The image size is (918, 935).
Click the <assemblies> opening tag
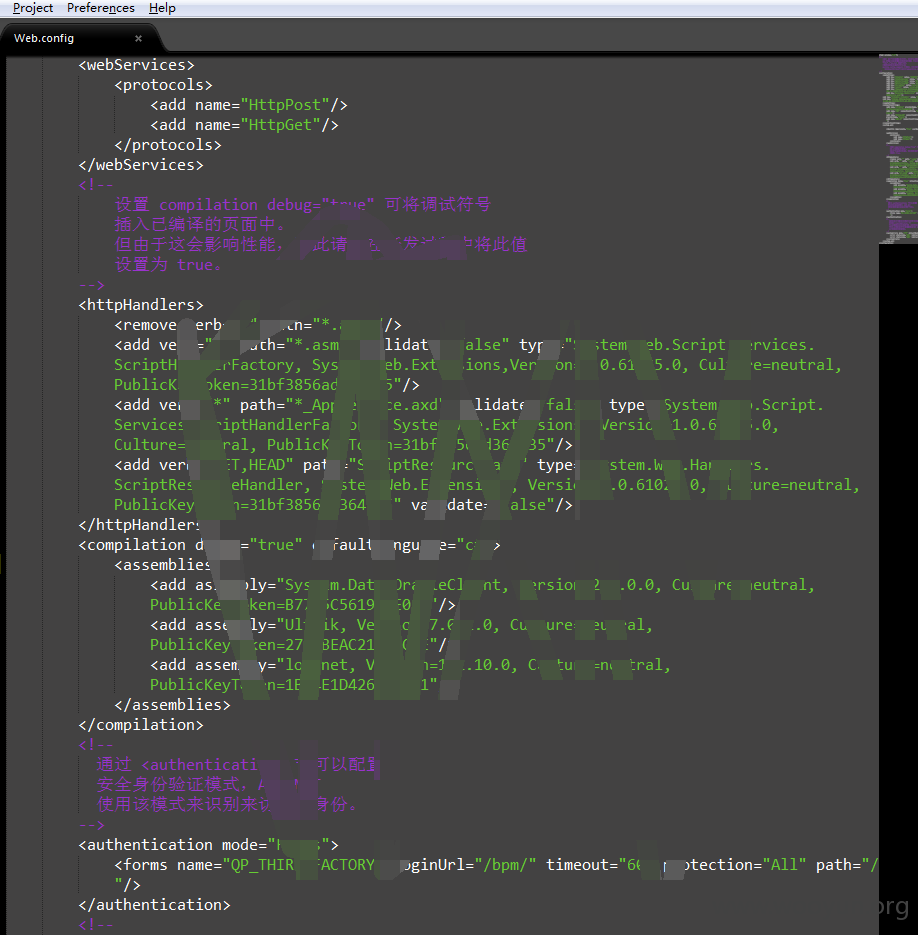pyautogui.click(x=162, y=565)
